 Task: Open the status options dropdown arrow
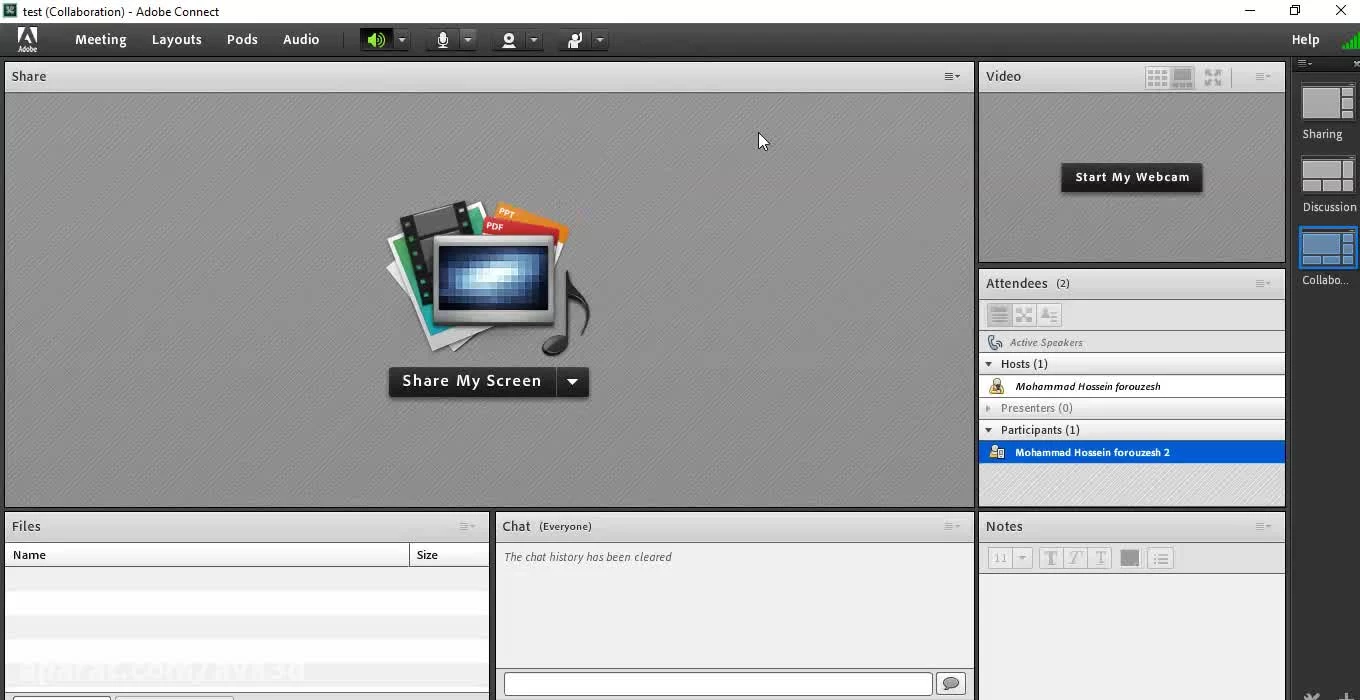(x=600, y=40)
